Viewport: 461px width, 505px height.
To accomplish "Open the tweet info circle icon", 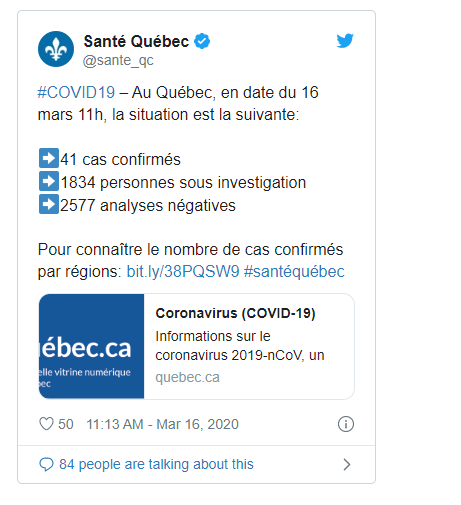I will [x=346, y=424].
